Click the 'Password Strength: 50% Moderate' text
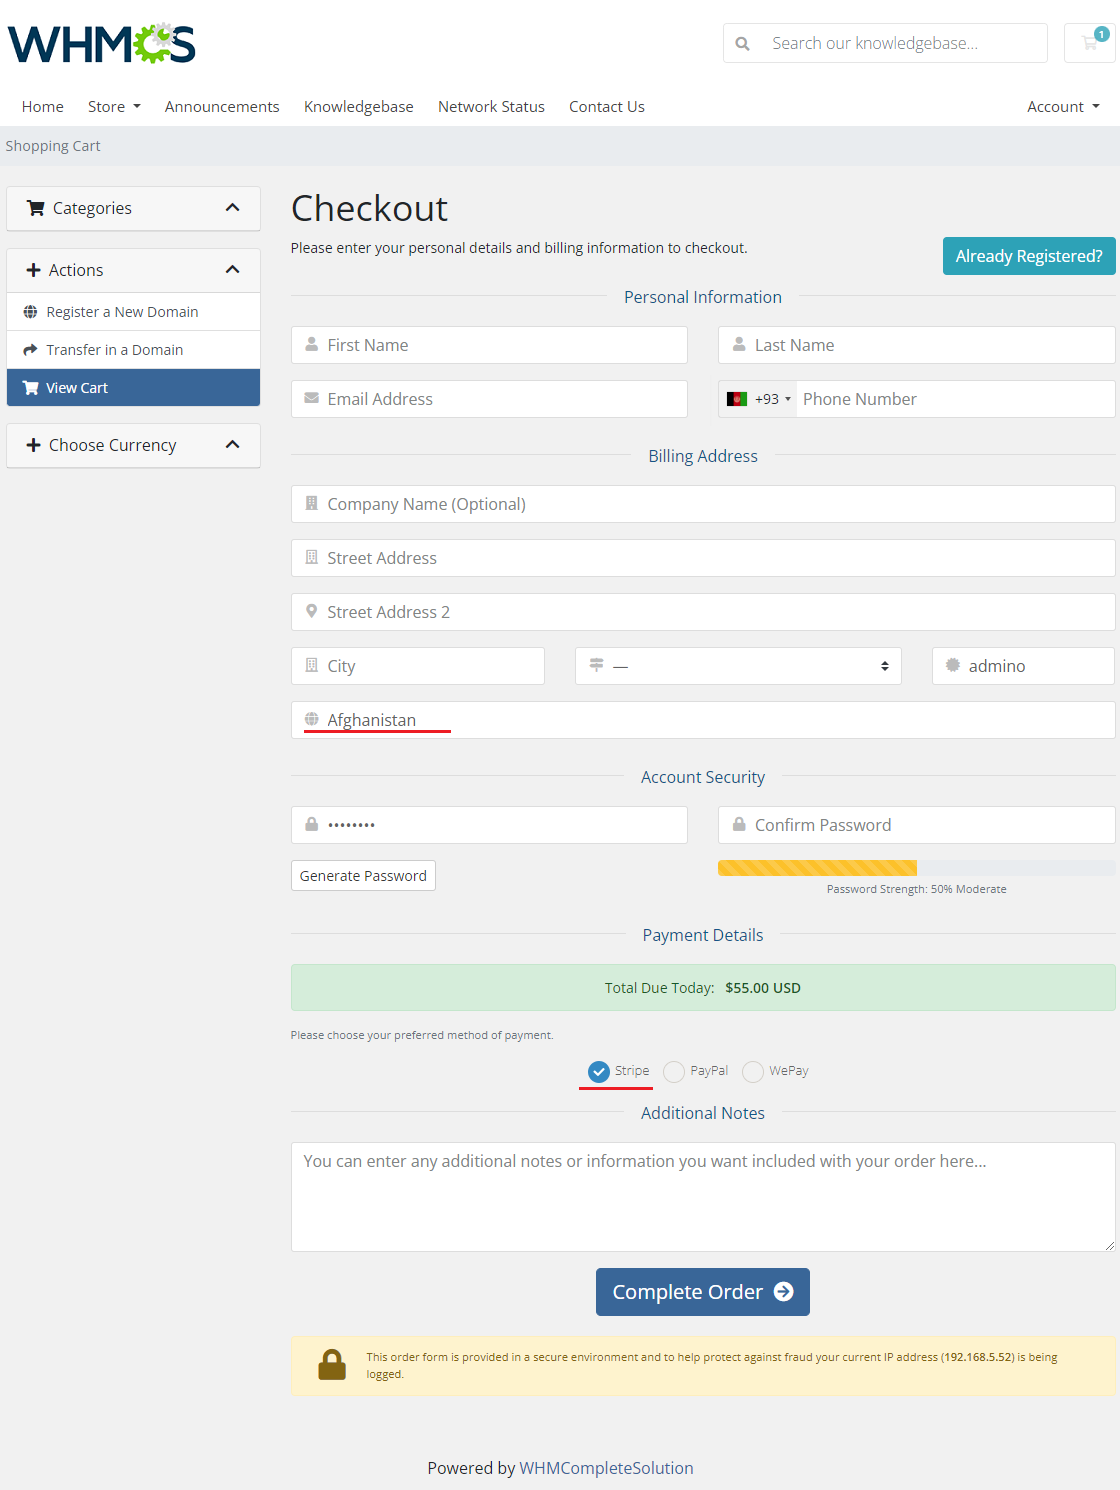Viewport: 1120px width, 1490px height. 916,889
